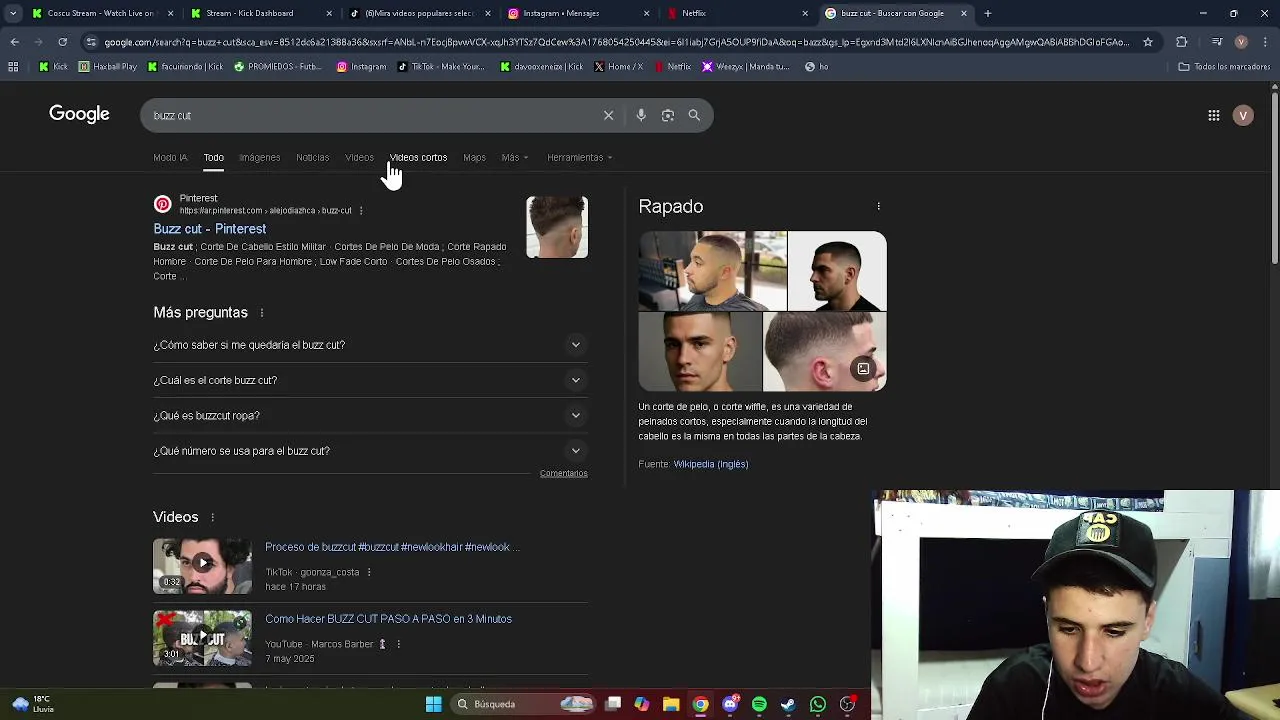This screenshot has width=1280, height=720.
Task: Open Discord from the taskbar
Action: [730, 704]
